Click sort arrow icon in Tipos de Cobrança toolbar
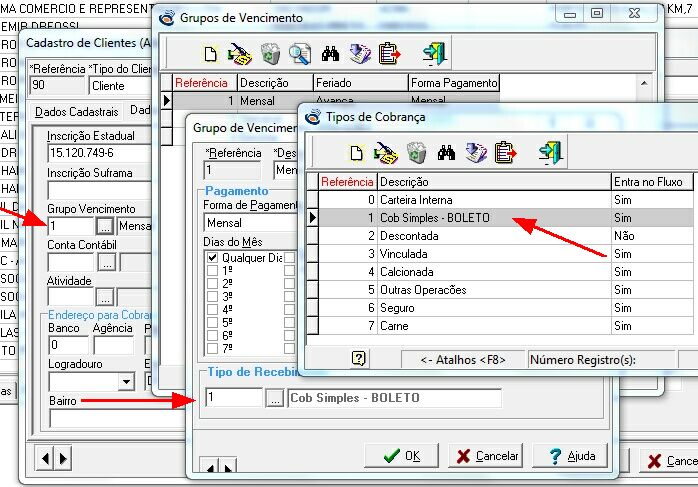 (x=475, y=153)
